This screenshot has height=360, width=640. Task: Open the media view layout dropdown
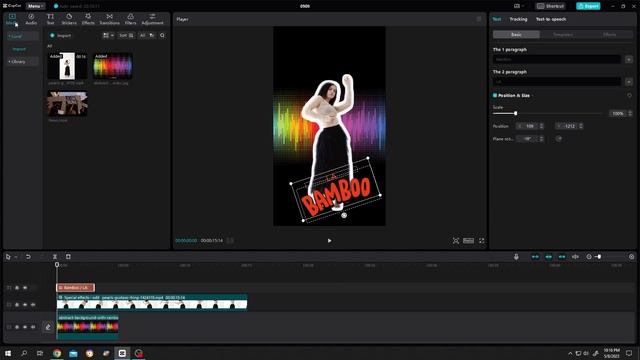click(108, 36)
